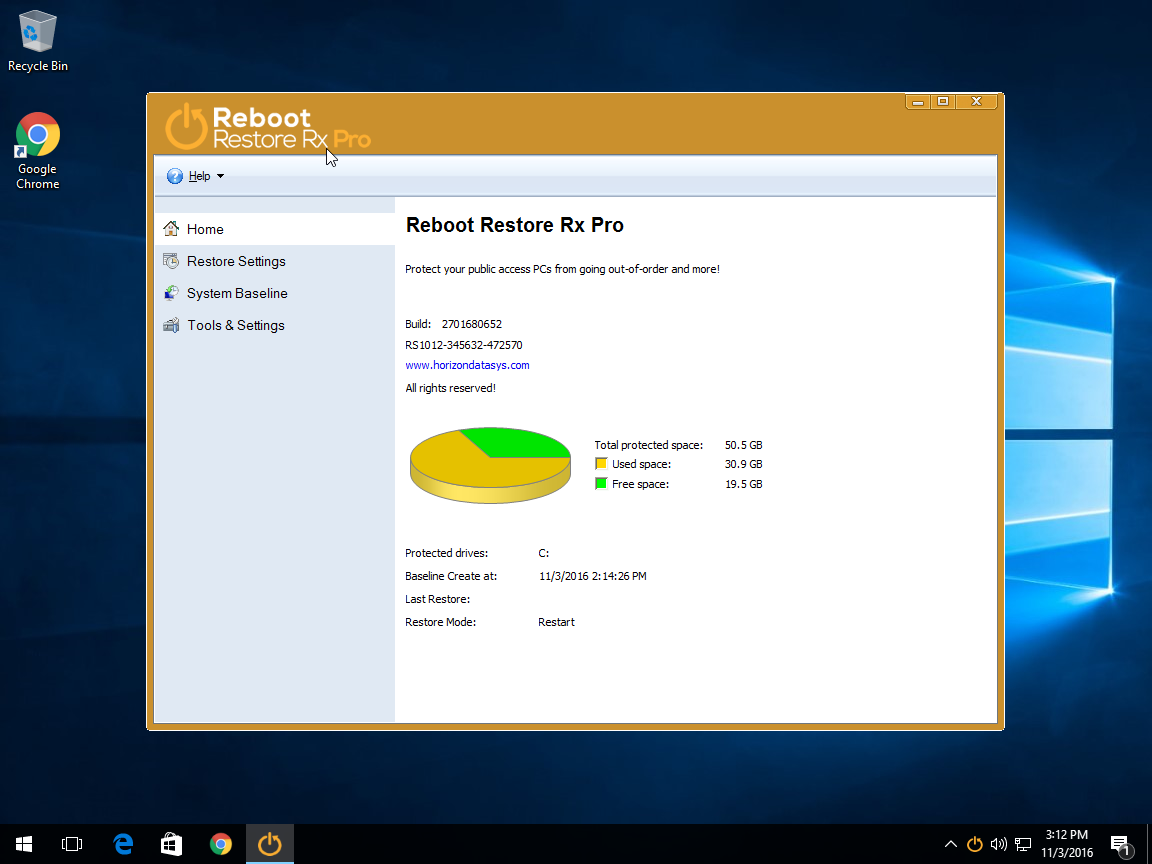Open the Windows Store taskbar icon

tap(172, 844)
